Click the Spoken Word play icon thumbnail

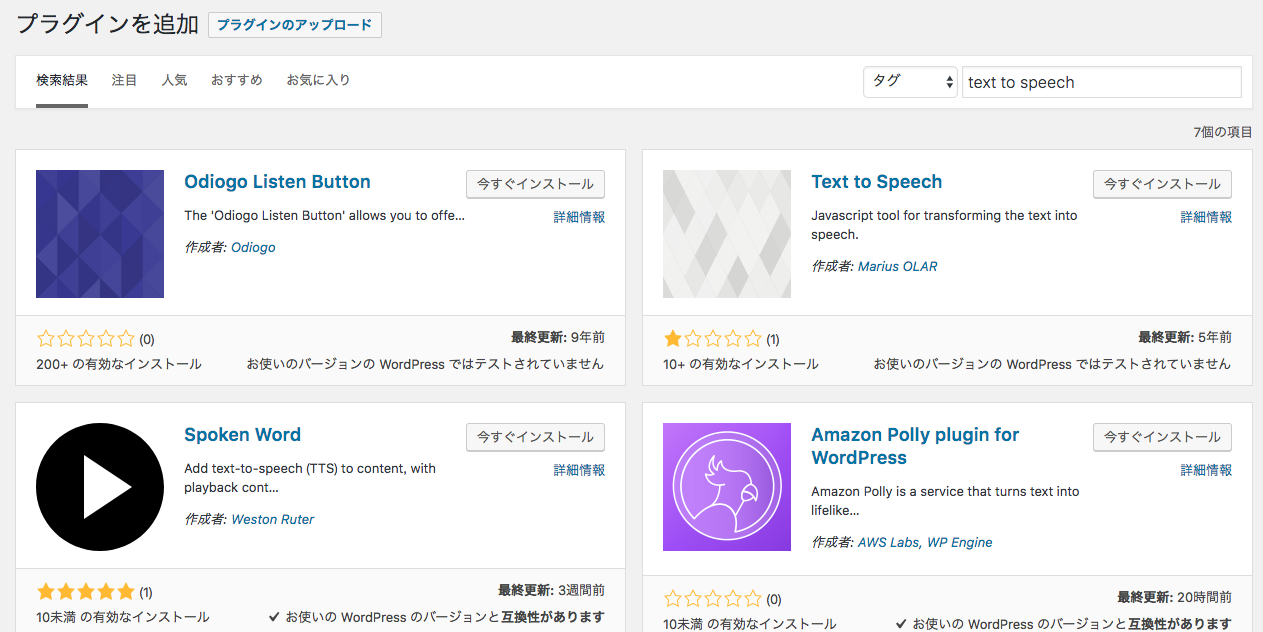click(100, 487)
